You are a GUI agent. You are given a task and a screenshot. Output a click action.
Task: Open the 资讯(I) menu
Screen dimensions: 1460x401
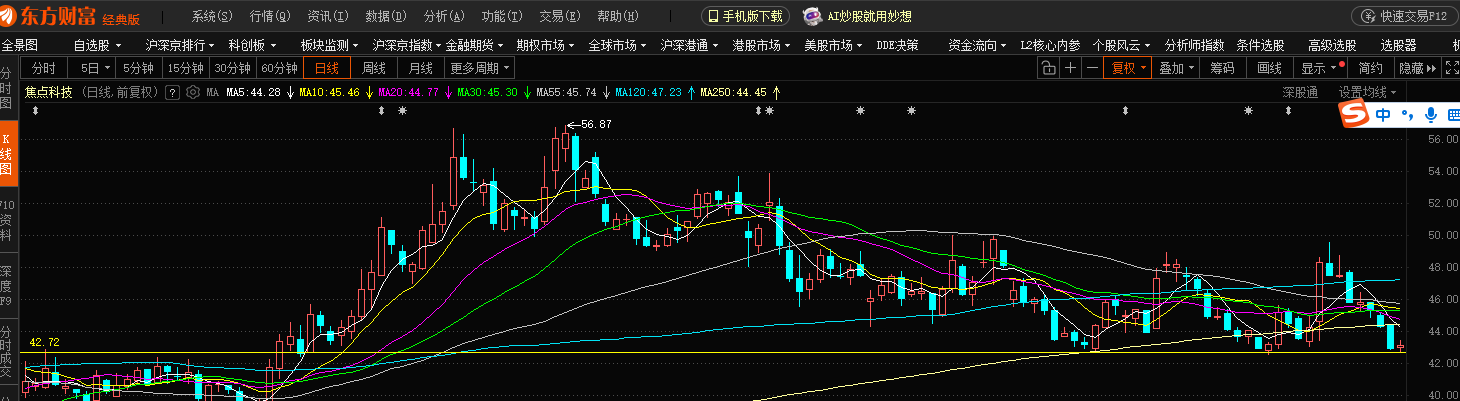tap(328, 17)
